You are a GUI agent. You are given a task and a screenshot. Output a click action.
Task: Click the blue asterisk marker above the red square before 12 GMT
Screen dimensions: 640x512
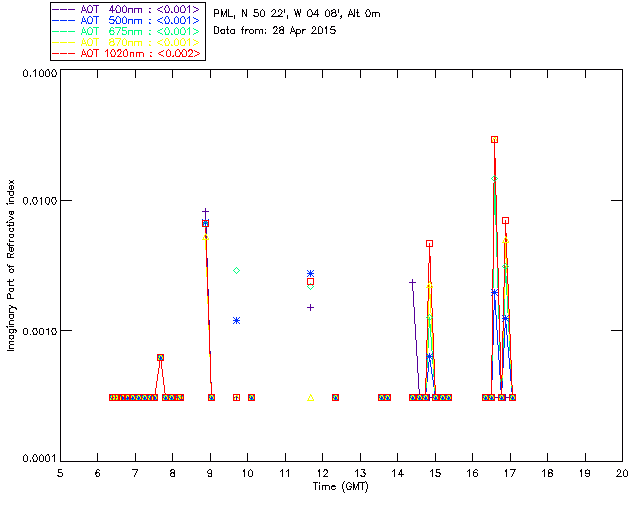tap(310, 274)
